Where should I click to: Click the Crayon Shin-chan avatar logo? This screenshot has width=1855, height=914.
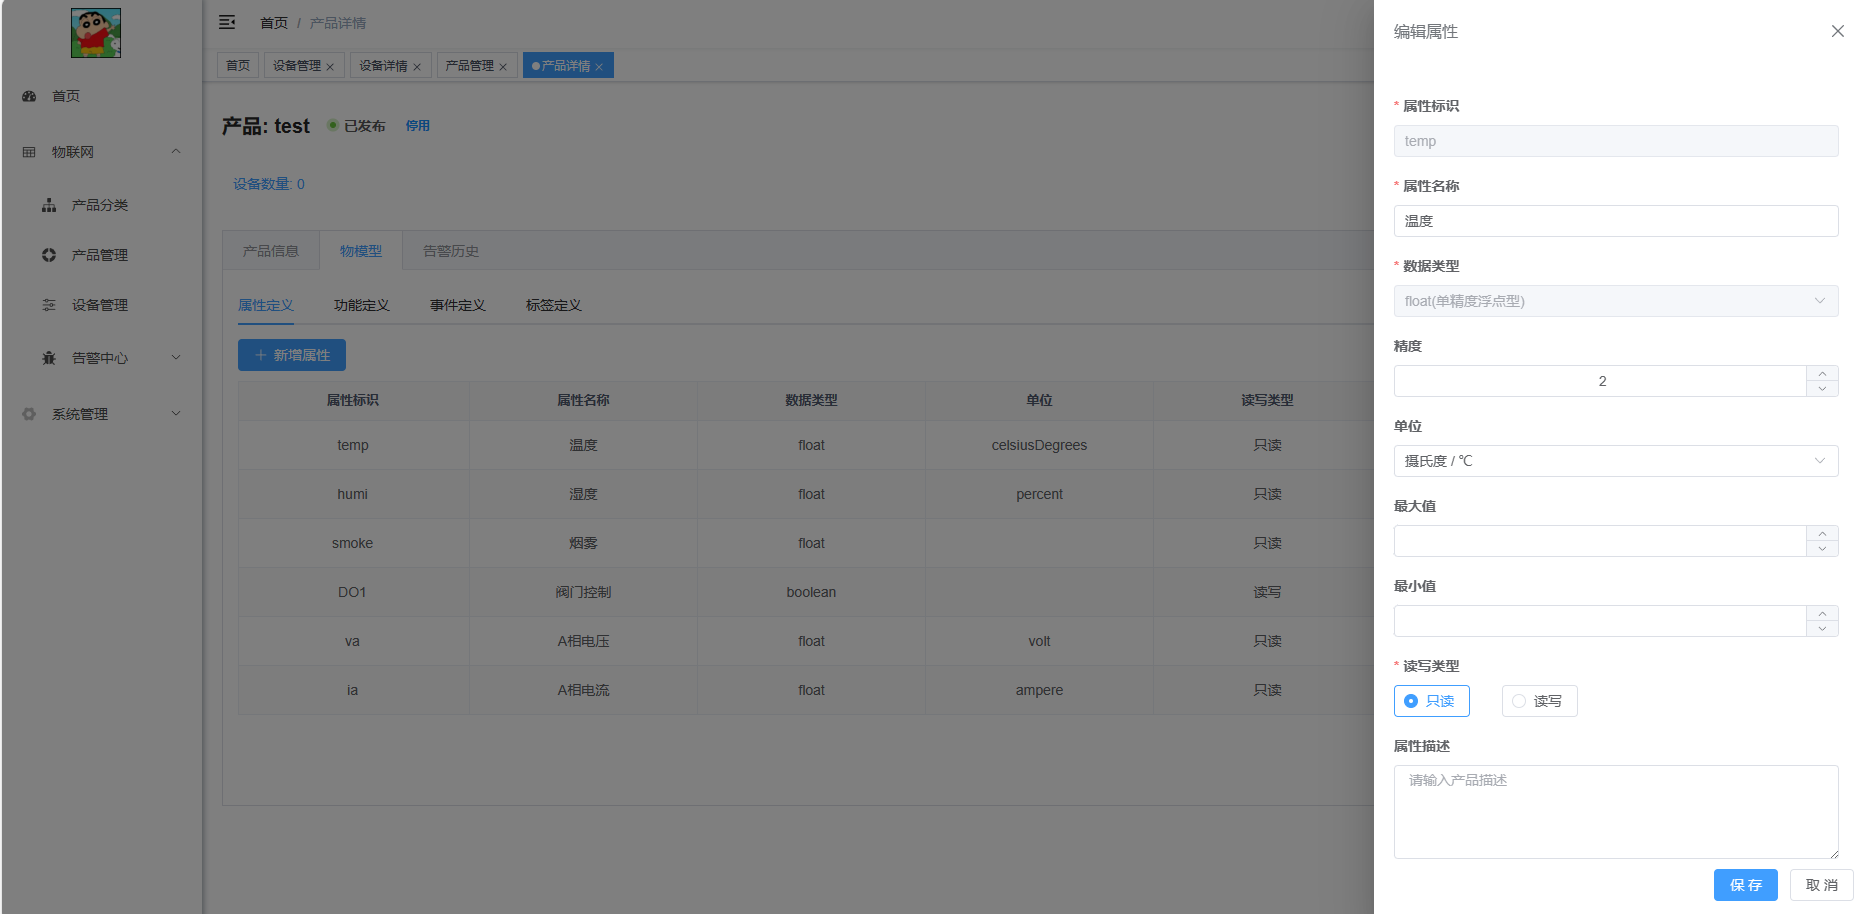(96, 33)
